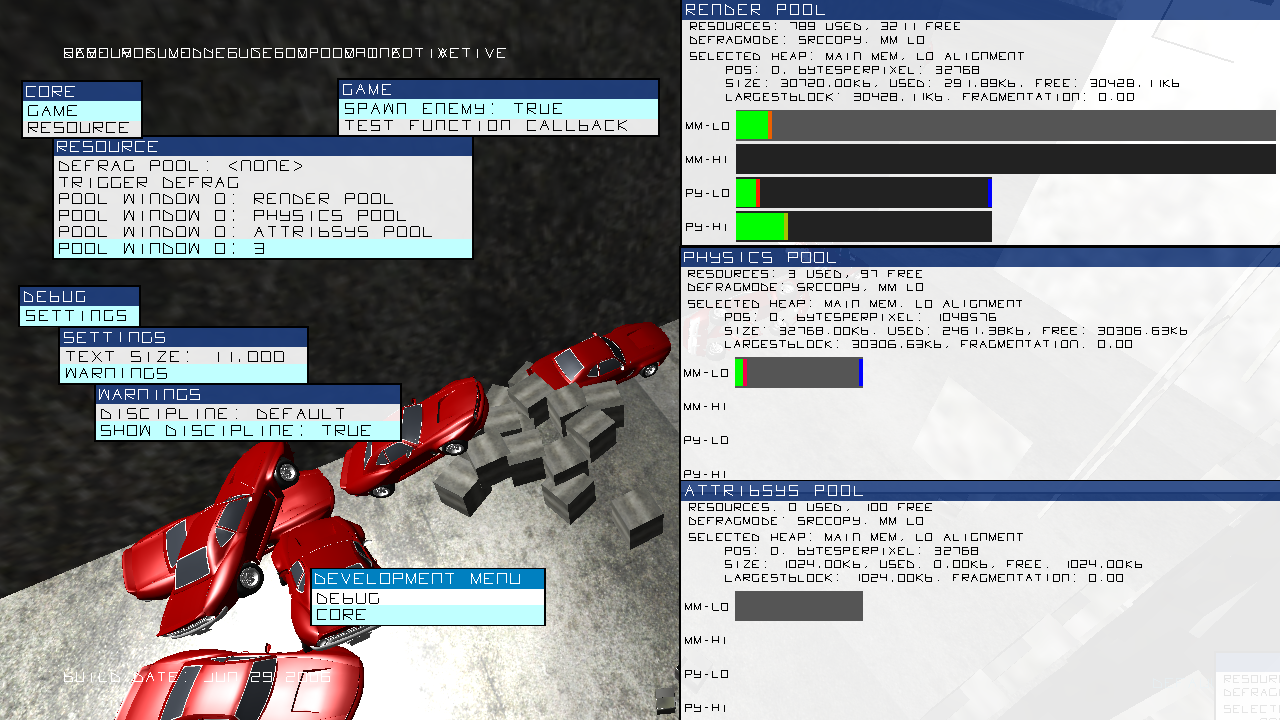
Task: Run Test Function Callback
Action: 499,126
